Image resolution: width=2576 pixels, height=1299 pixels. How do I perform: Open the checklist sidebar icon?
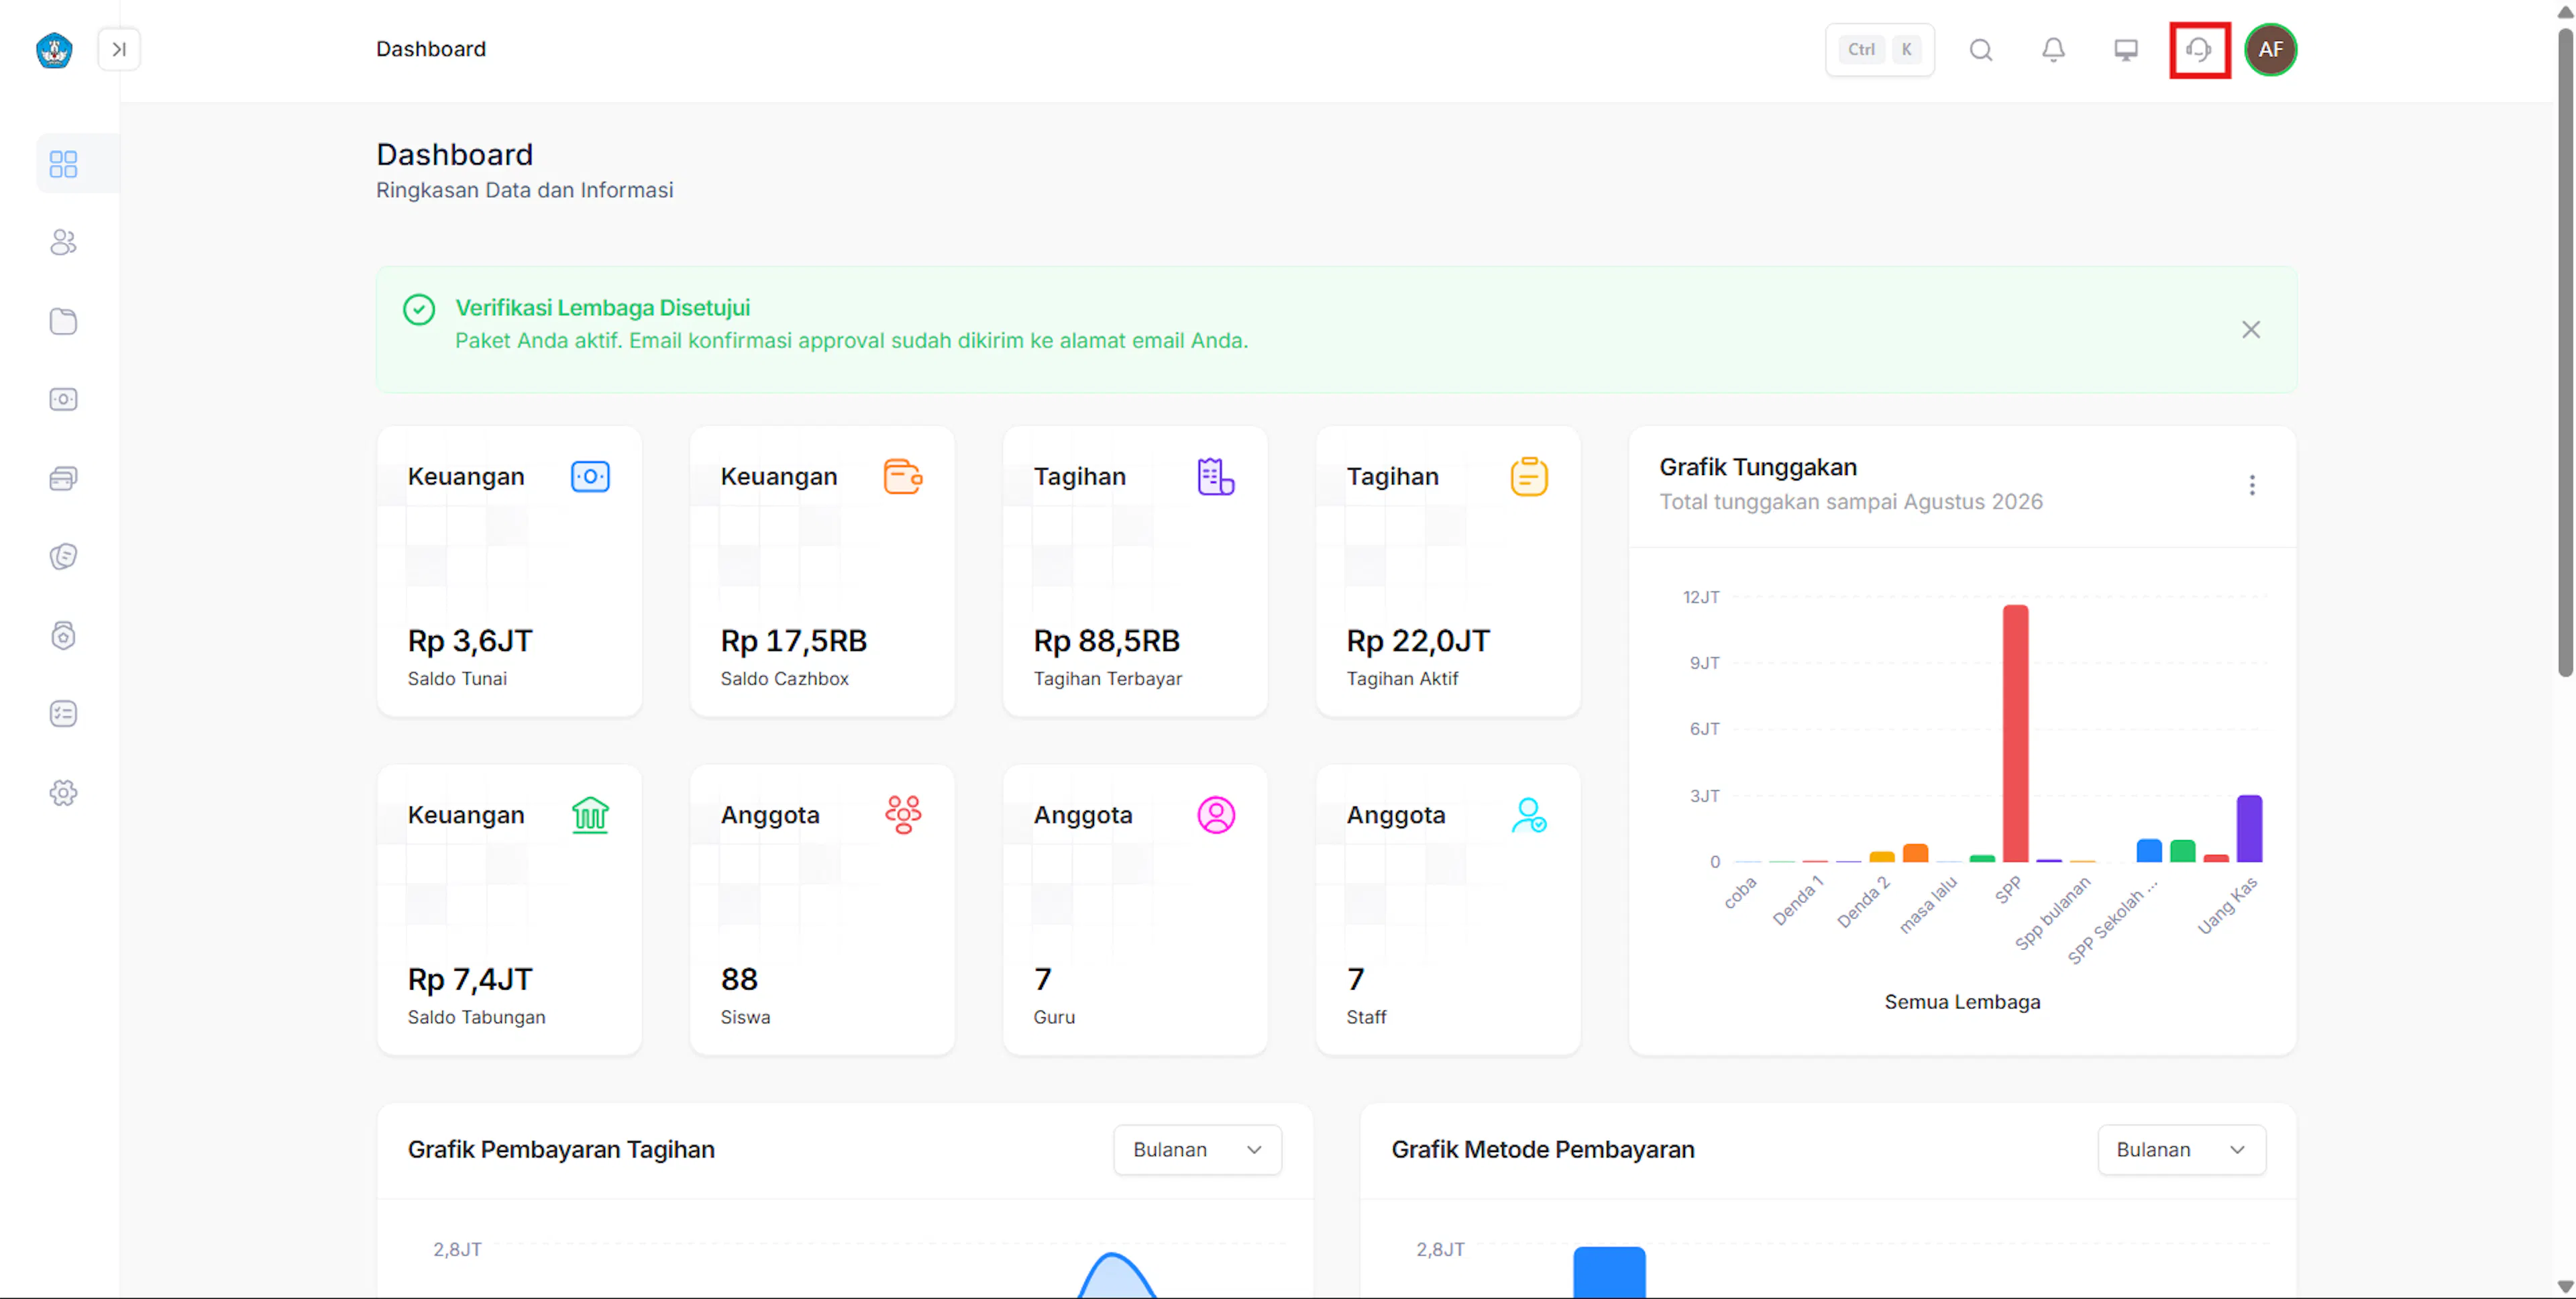pos(63,713)
